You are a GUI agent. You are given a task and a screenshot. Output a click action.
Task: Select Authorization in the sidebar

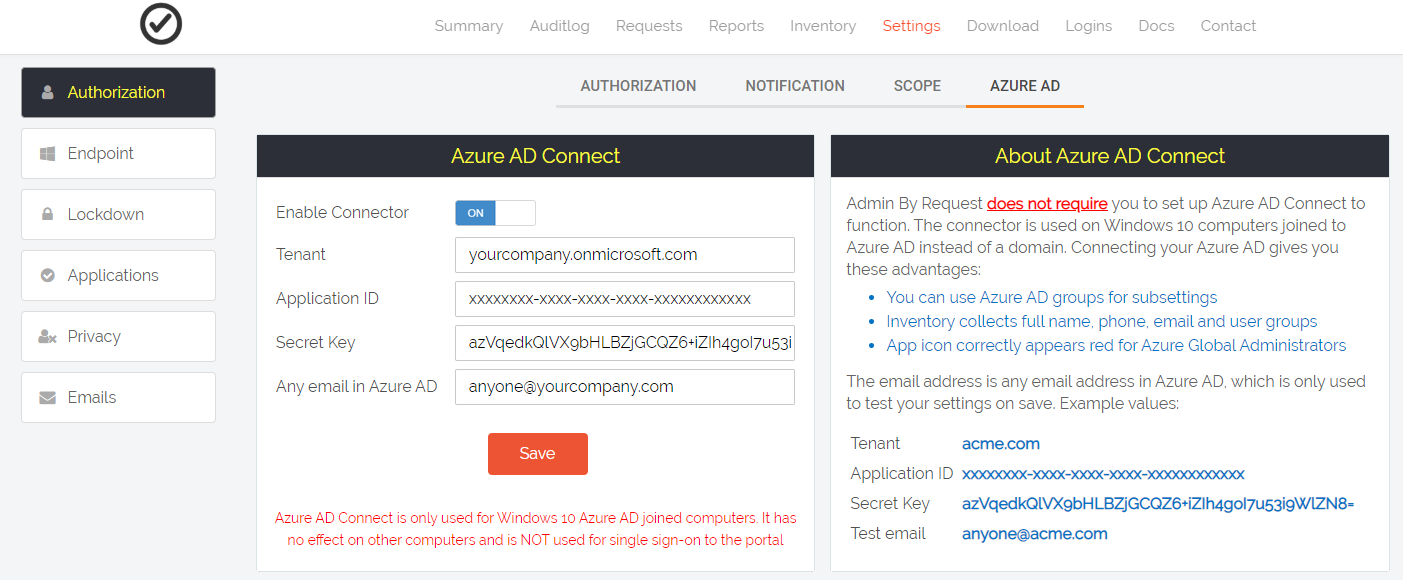[118, 92]
